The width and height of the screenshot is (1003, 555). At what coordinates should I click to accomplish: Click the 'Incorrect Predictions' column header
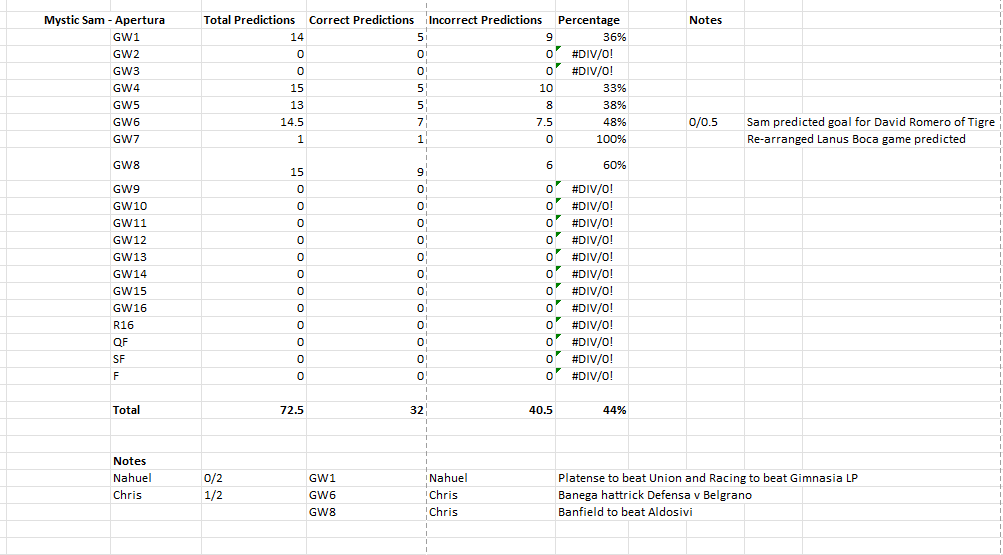click(486, 20)
